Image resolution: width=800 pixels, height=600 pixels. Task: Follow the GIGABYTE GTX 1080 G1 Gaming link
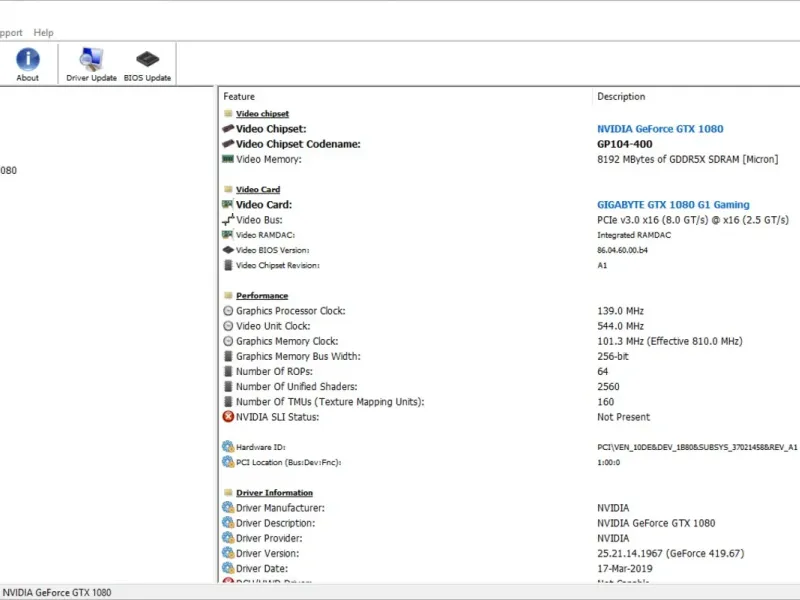[x=673, y=205]
